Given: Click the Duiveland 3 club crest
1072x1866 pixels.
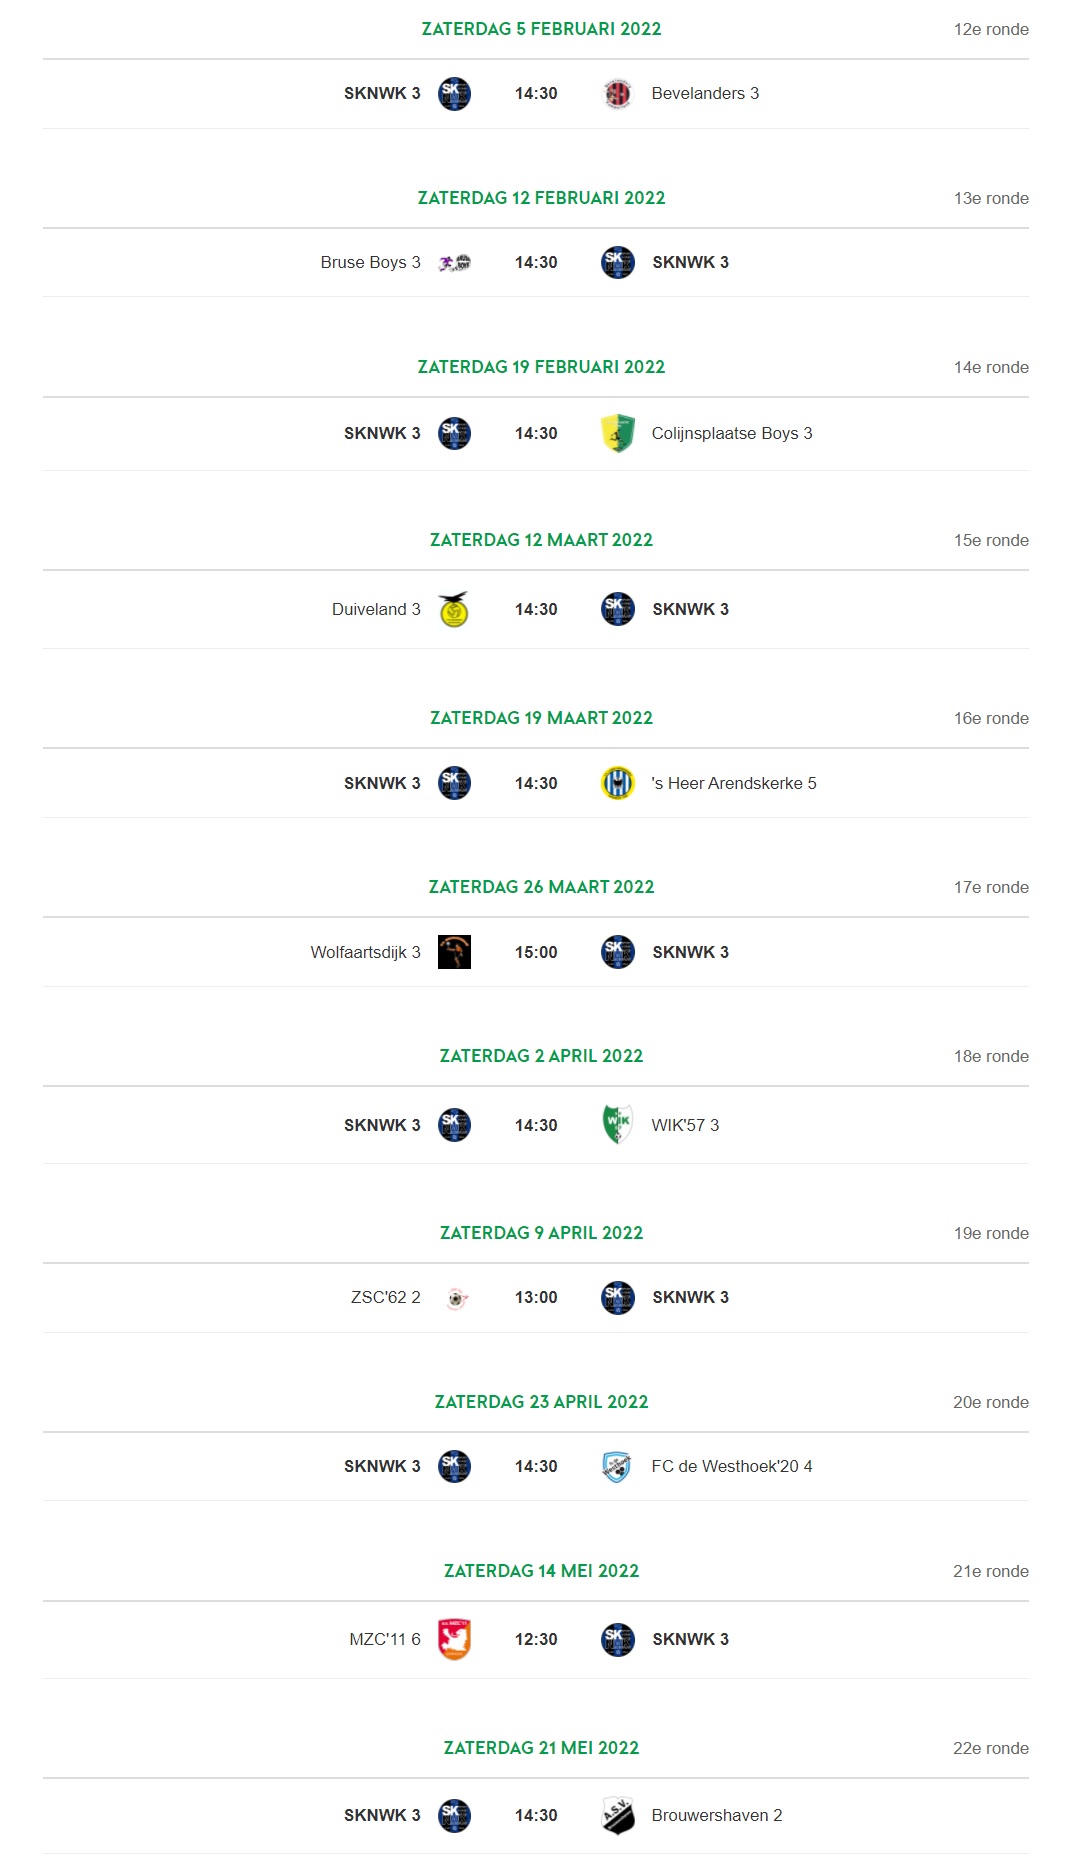Looking at the screenshot, I should tap(454, 609).
